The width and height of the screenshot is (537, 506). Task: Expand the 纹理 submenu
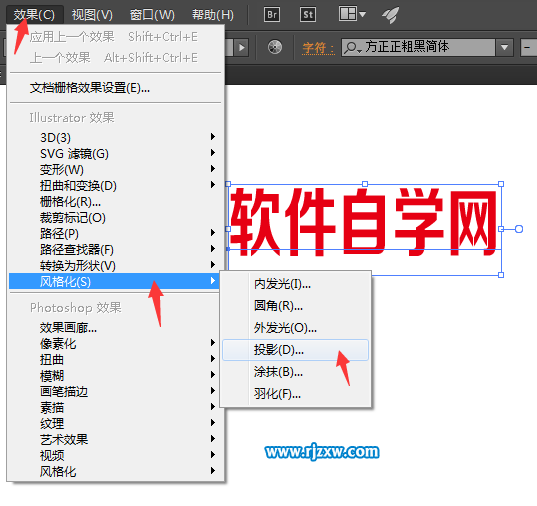[x=115, y=423]
